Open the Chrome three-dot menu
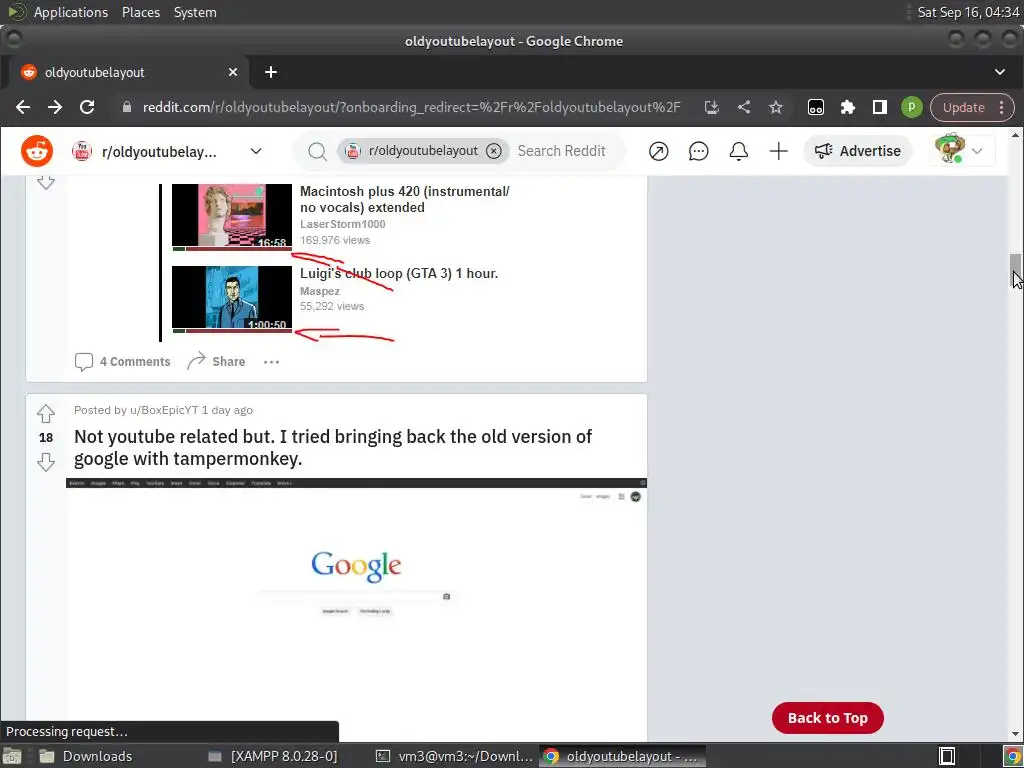1024x768 pixels. tap(1001, 107)
